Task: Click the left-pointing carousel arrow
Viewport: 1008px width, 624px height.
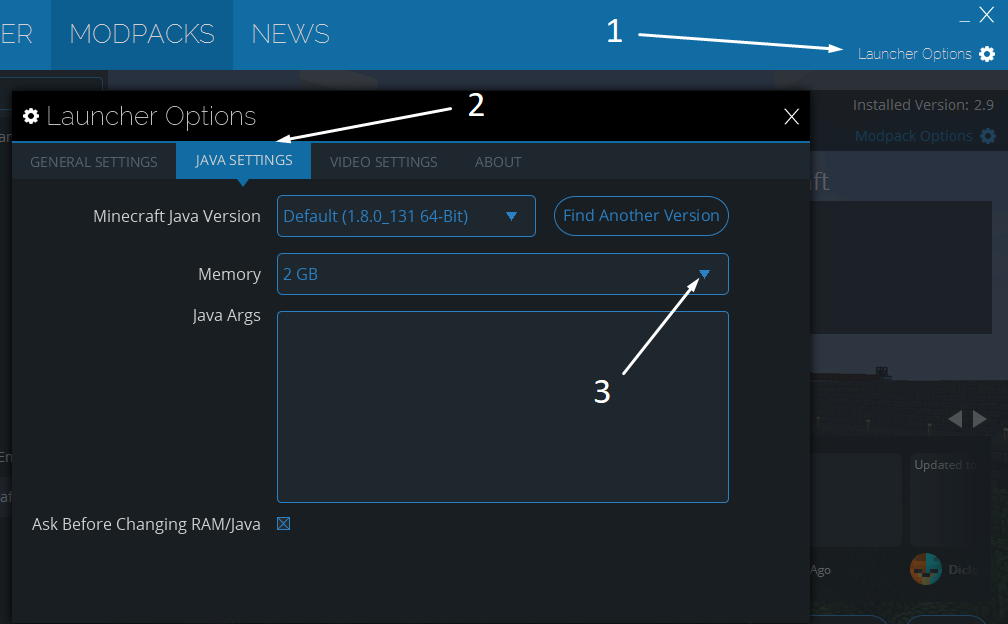Action: [x=956, y=419]
